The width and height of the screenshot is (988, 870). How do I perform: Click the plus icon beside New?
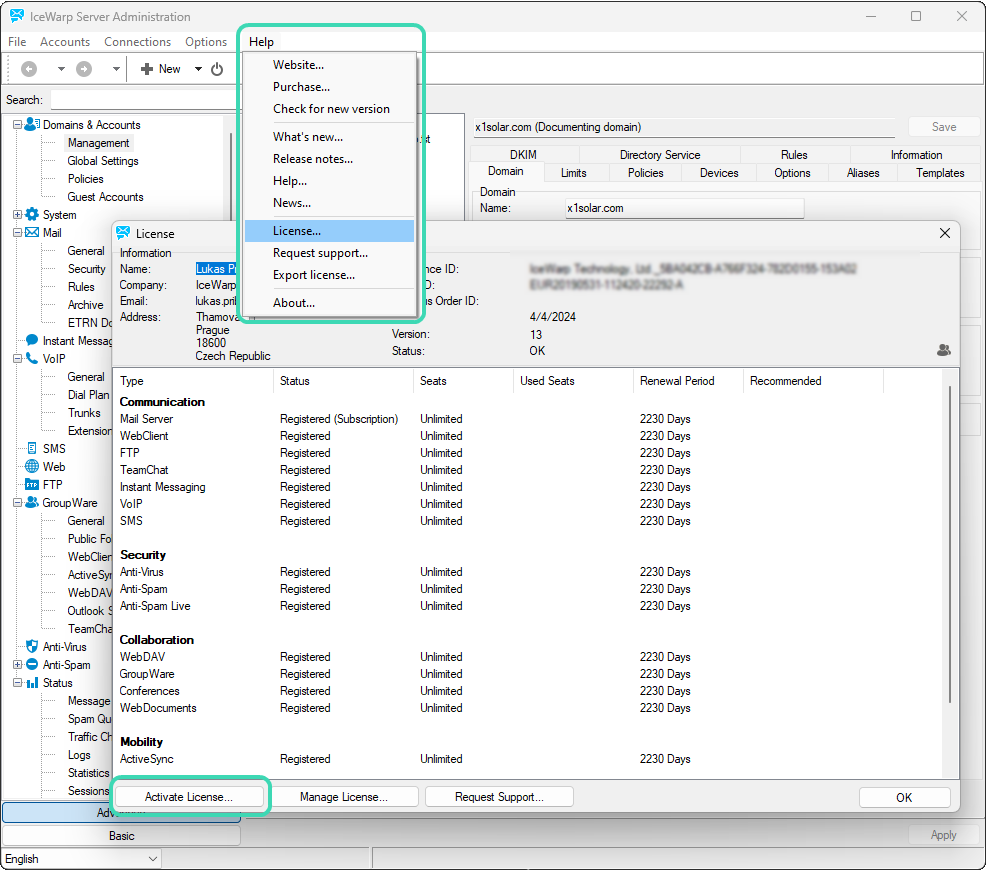coord(147,69)
